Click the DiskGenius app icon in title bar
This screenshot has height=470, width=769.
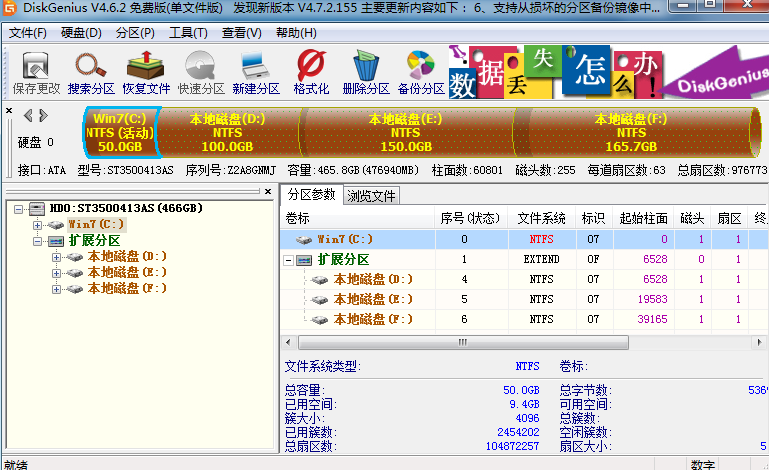(x=10, y=7)
